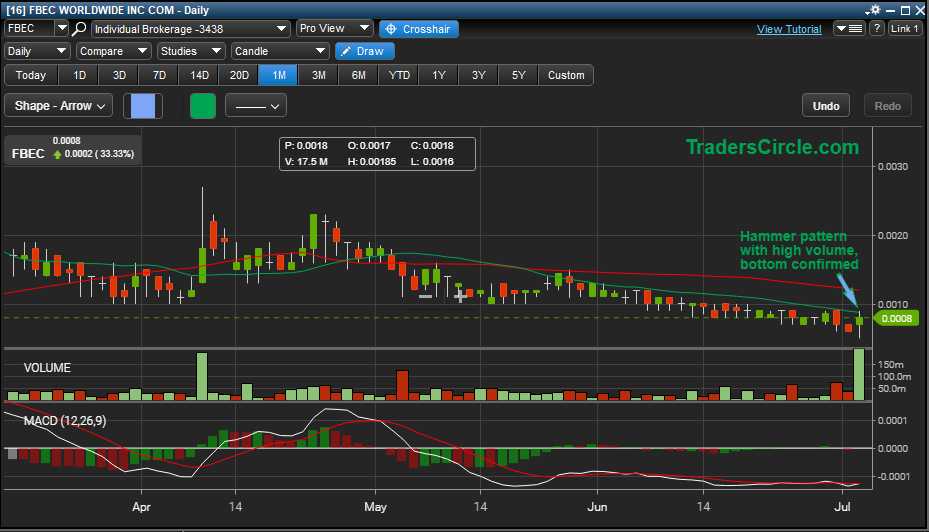Viewport: 929px width, 532px height.
Task: Select the Custom time range
Action: click(x=566, y=75)
